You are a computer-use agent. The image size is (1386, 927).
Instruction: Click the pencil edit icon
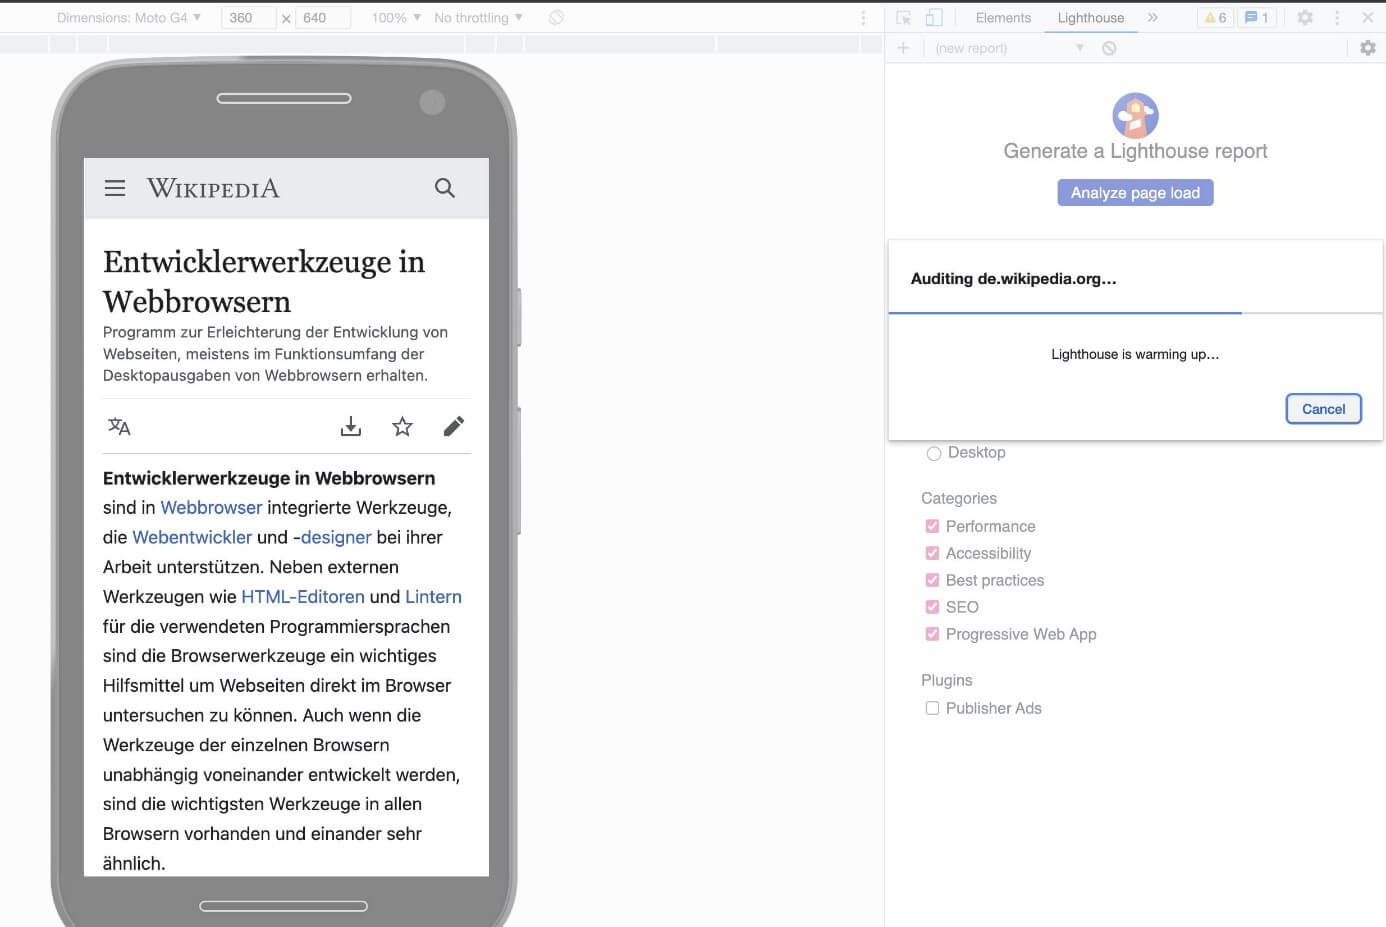454,427
